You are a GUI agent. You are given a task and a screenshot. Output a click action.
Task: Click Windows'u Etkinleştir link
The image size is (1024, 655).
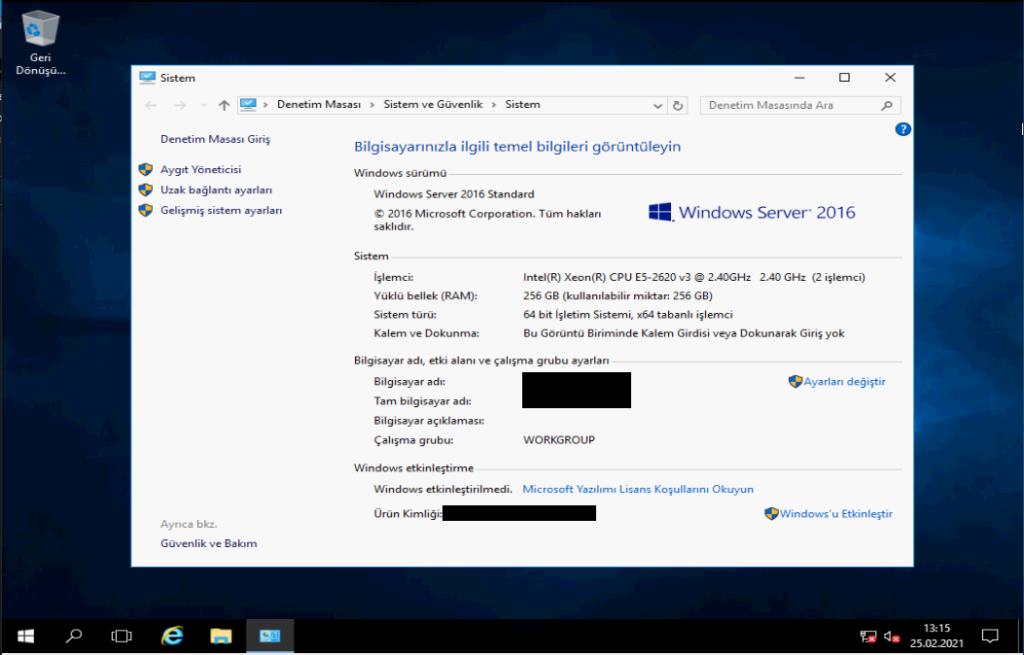tap(836, 514)
